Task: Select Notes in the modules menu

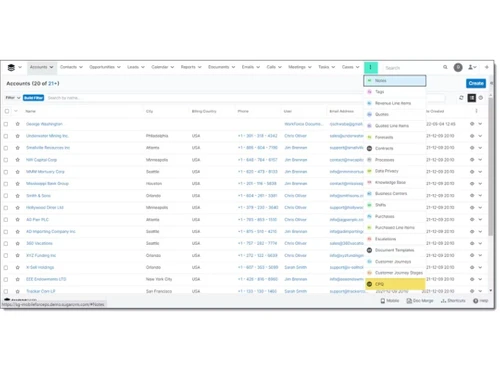Action: [395, 81]
